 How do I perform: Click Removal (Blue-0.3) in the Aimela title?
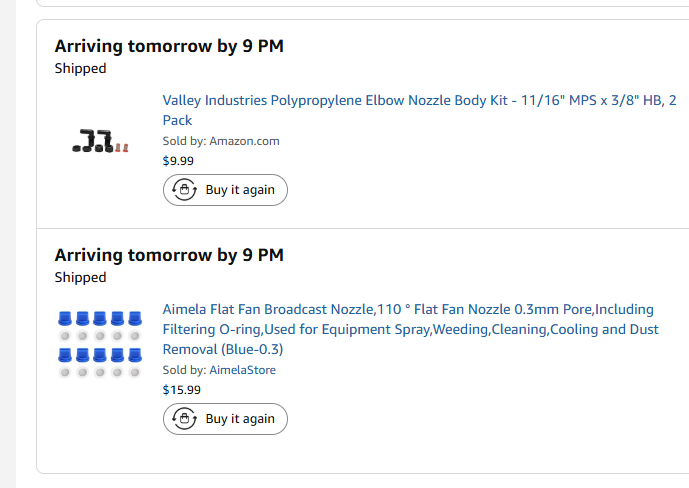223,350
